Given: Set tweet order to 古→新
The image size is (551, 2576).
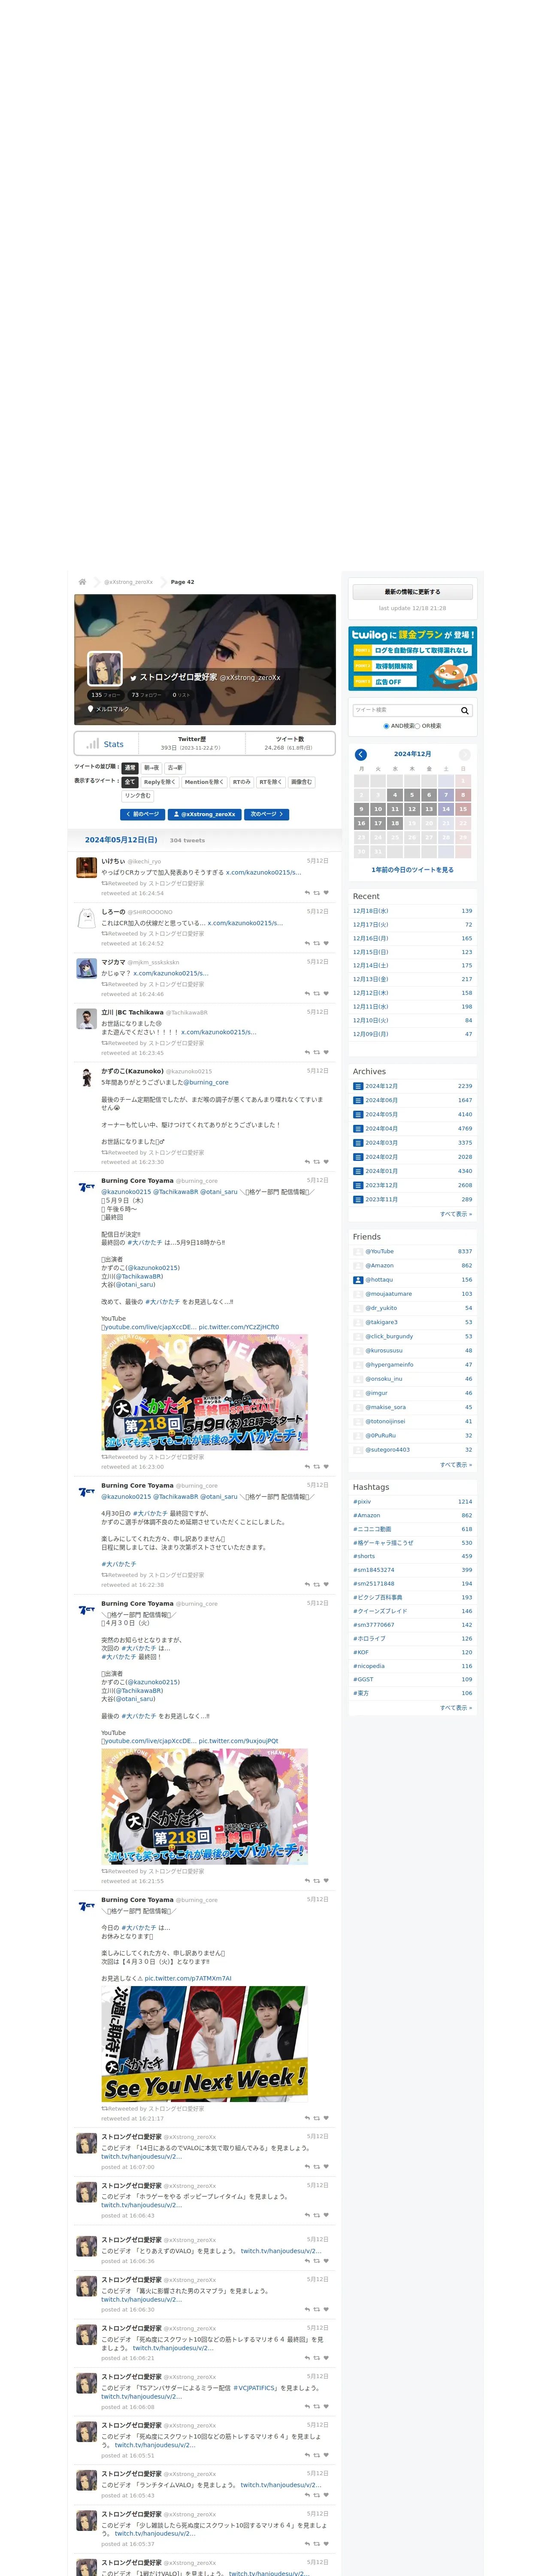Looking at the screenshot, I should tap(175, 768).
